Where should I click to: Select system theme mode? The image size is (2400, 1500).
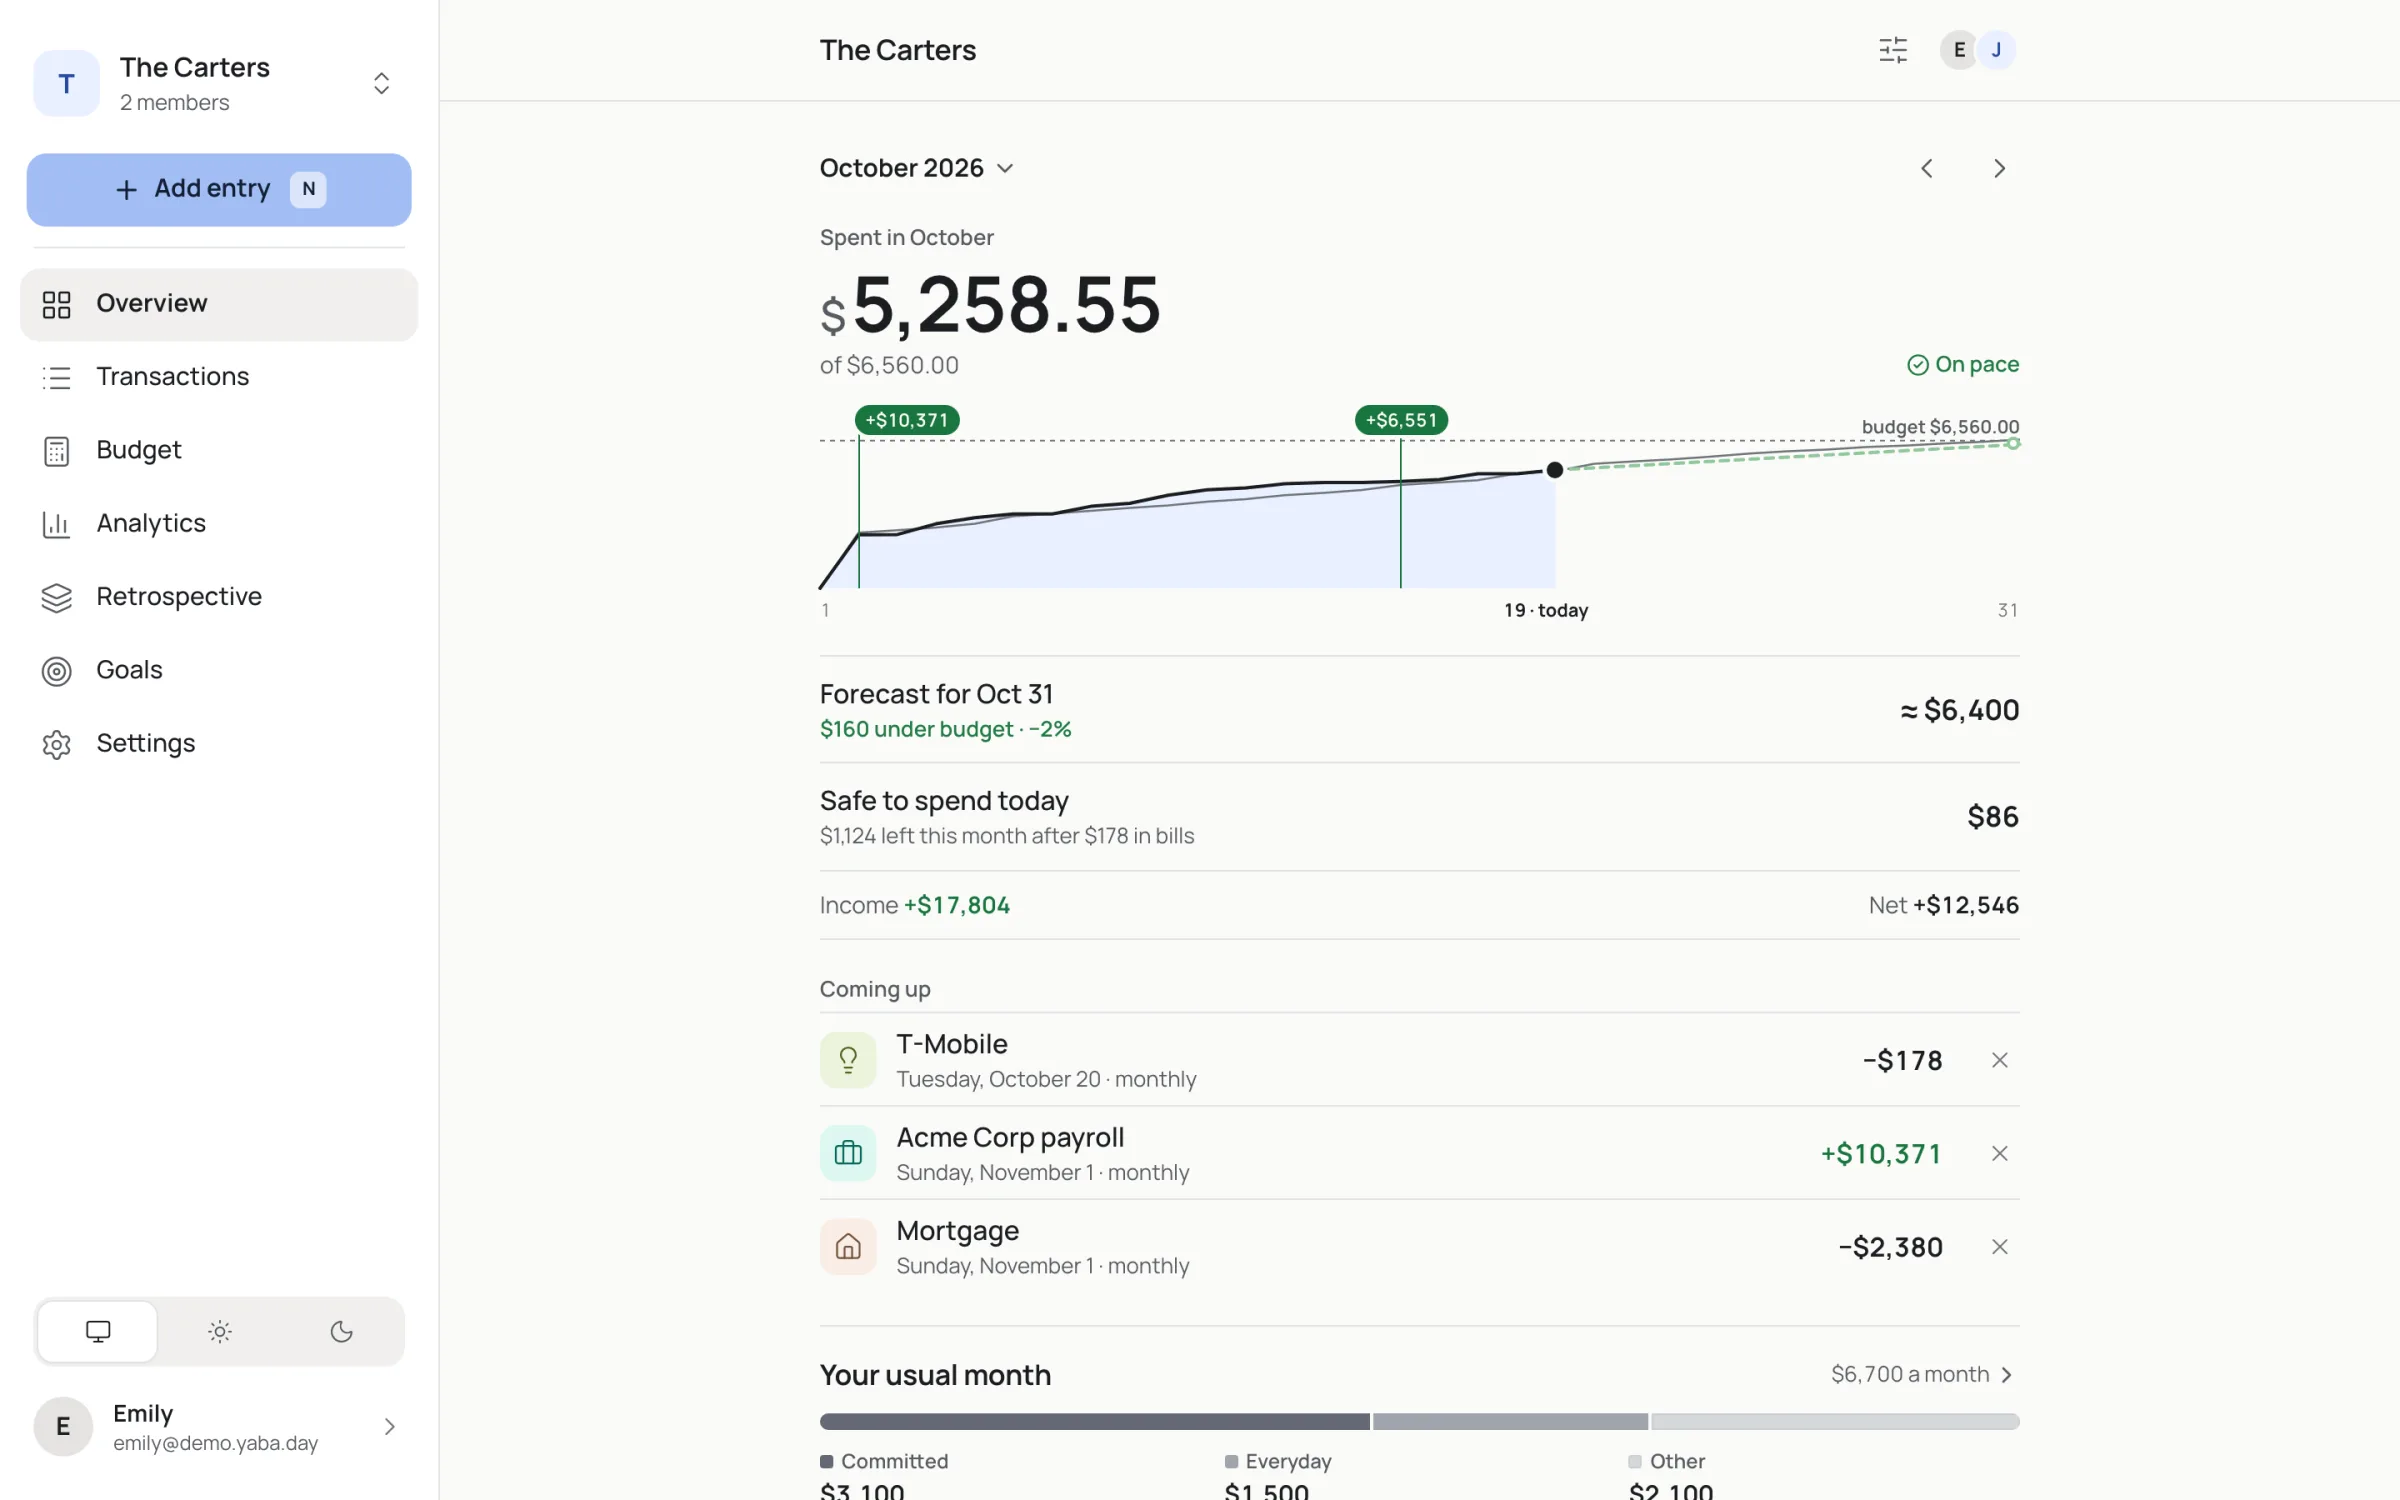pyautogui.click(x=98, y=1331)
